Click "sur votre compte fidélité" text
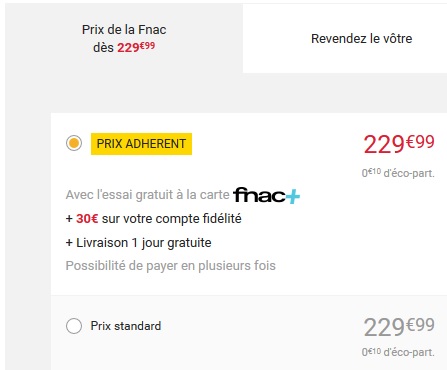 click(x=172, y=219)
